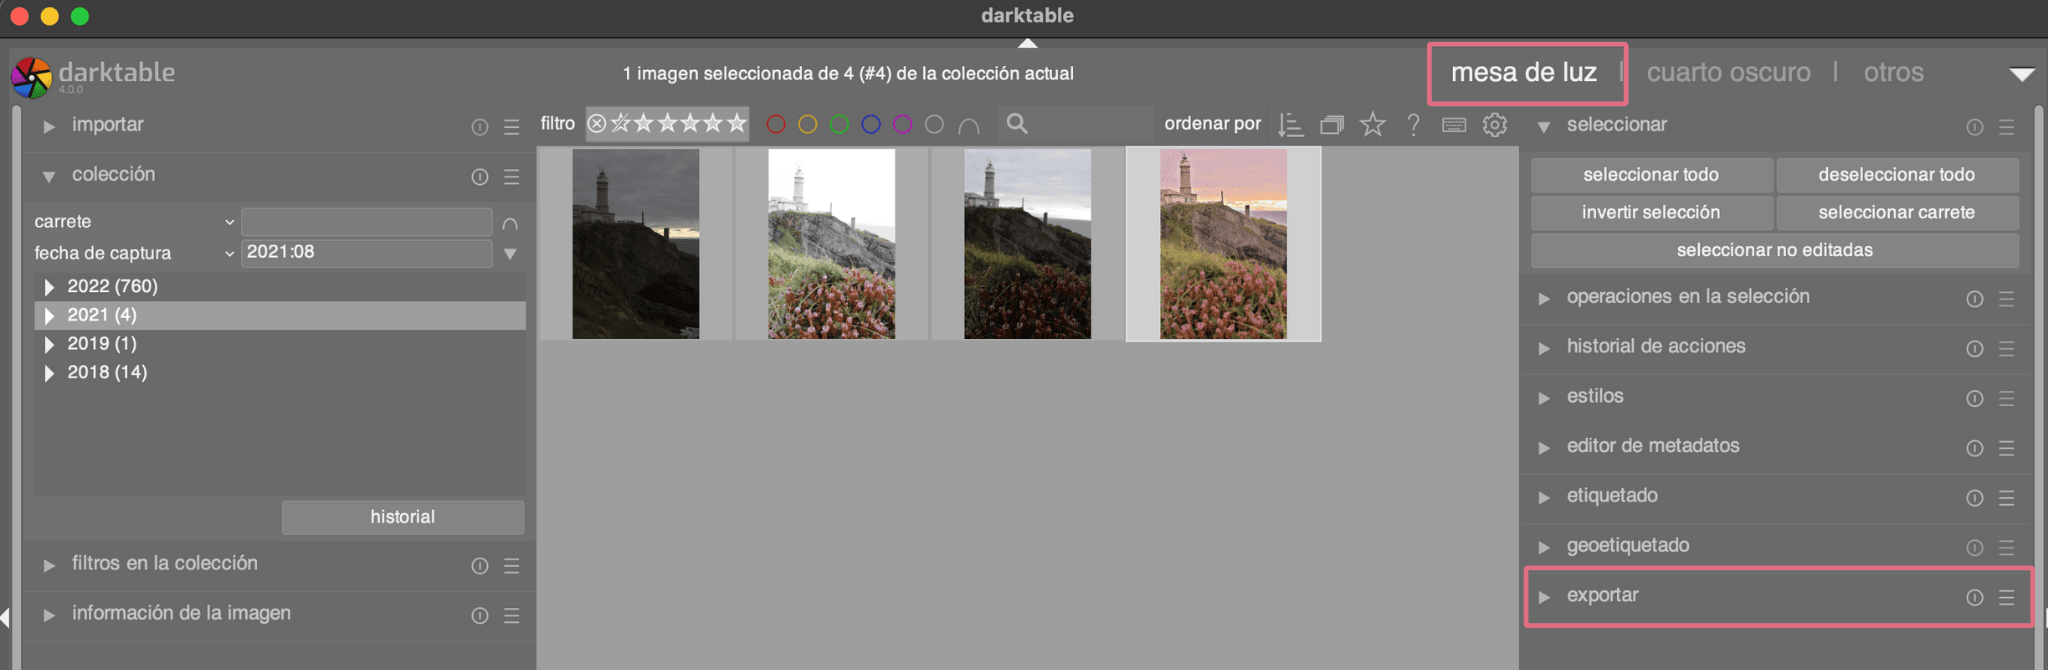Open presets menu for exportar
This screenshot has width=2048, height=670.
[2007, 598]
